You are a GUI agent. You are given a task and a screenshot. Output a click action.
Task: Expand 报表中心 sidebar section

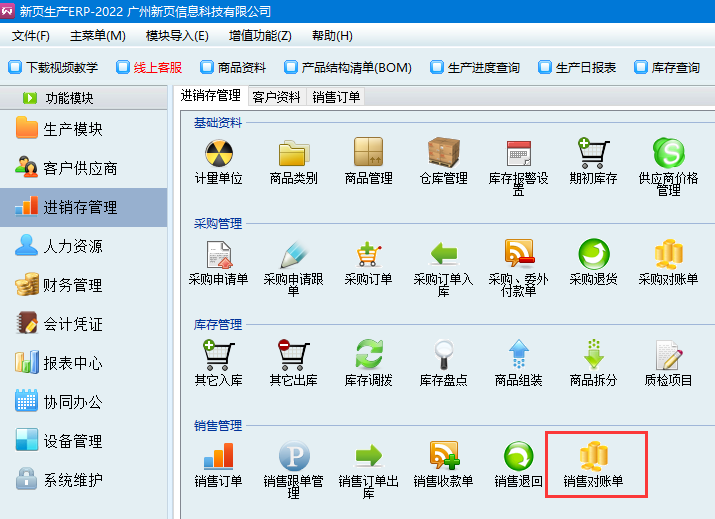(x=72, y=363)
